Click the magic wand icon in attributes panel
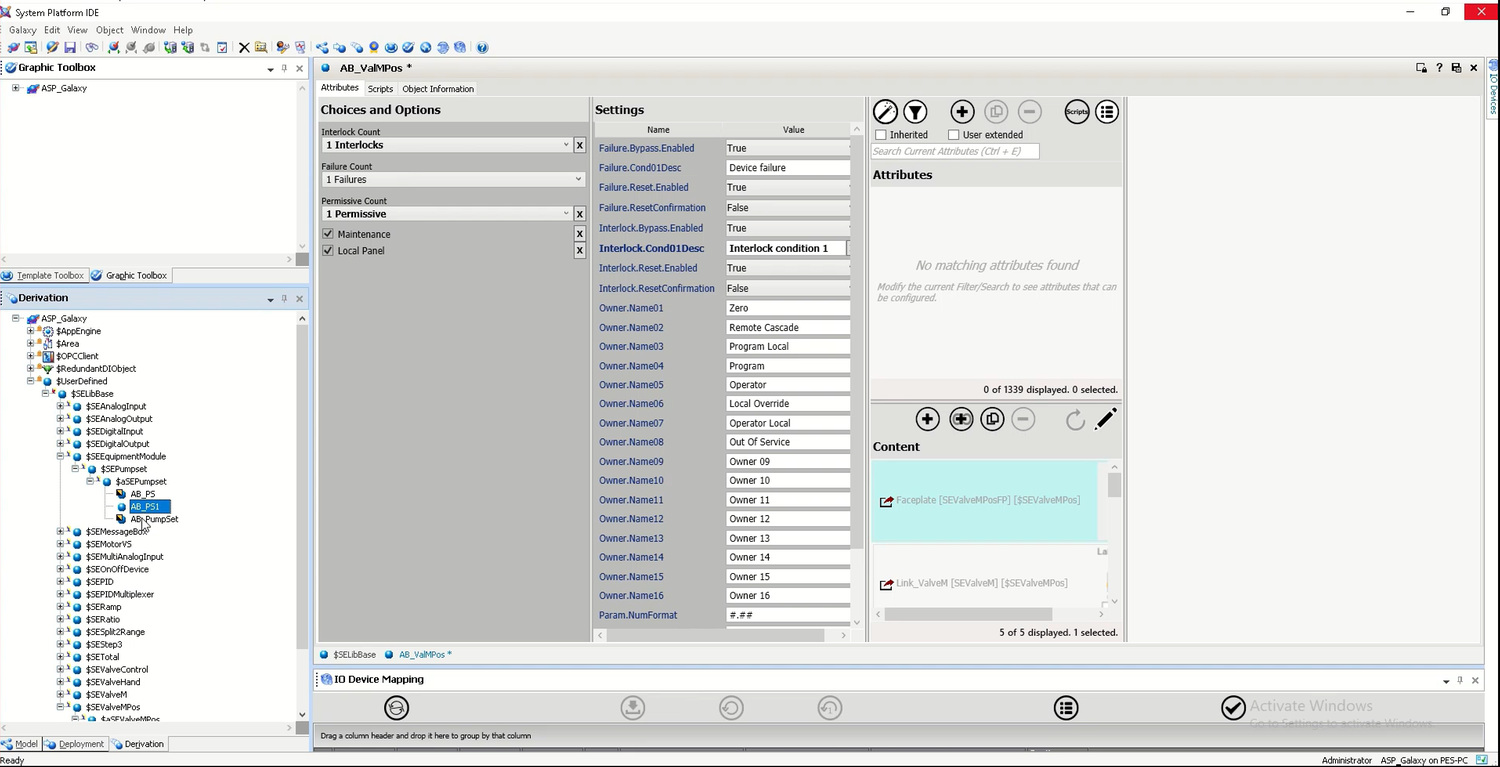Screen dimensions: 1500x767 (x=885, y=112)
